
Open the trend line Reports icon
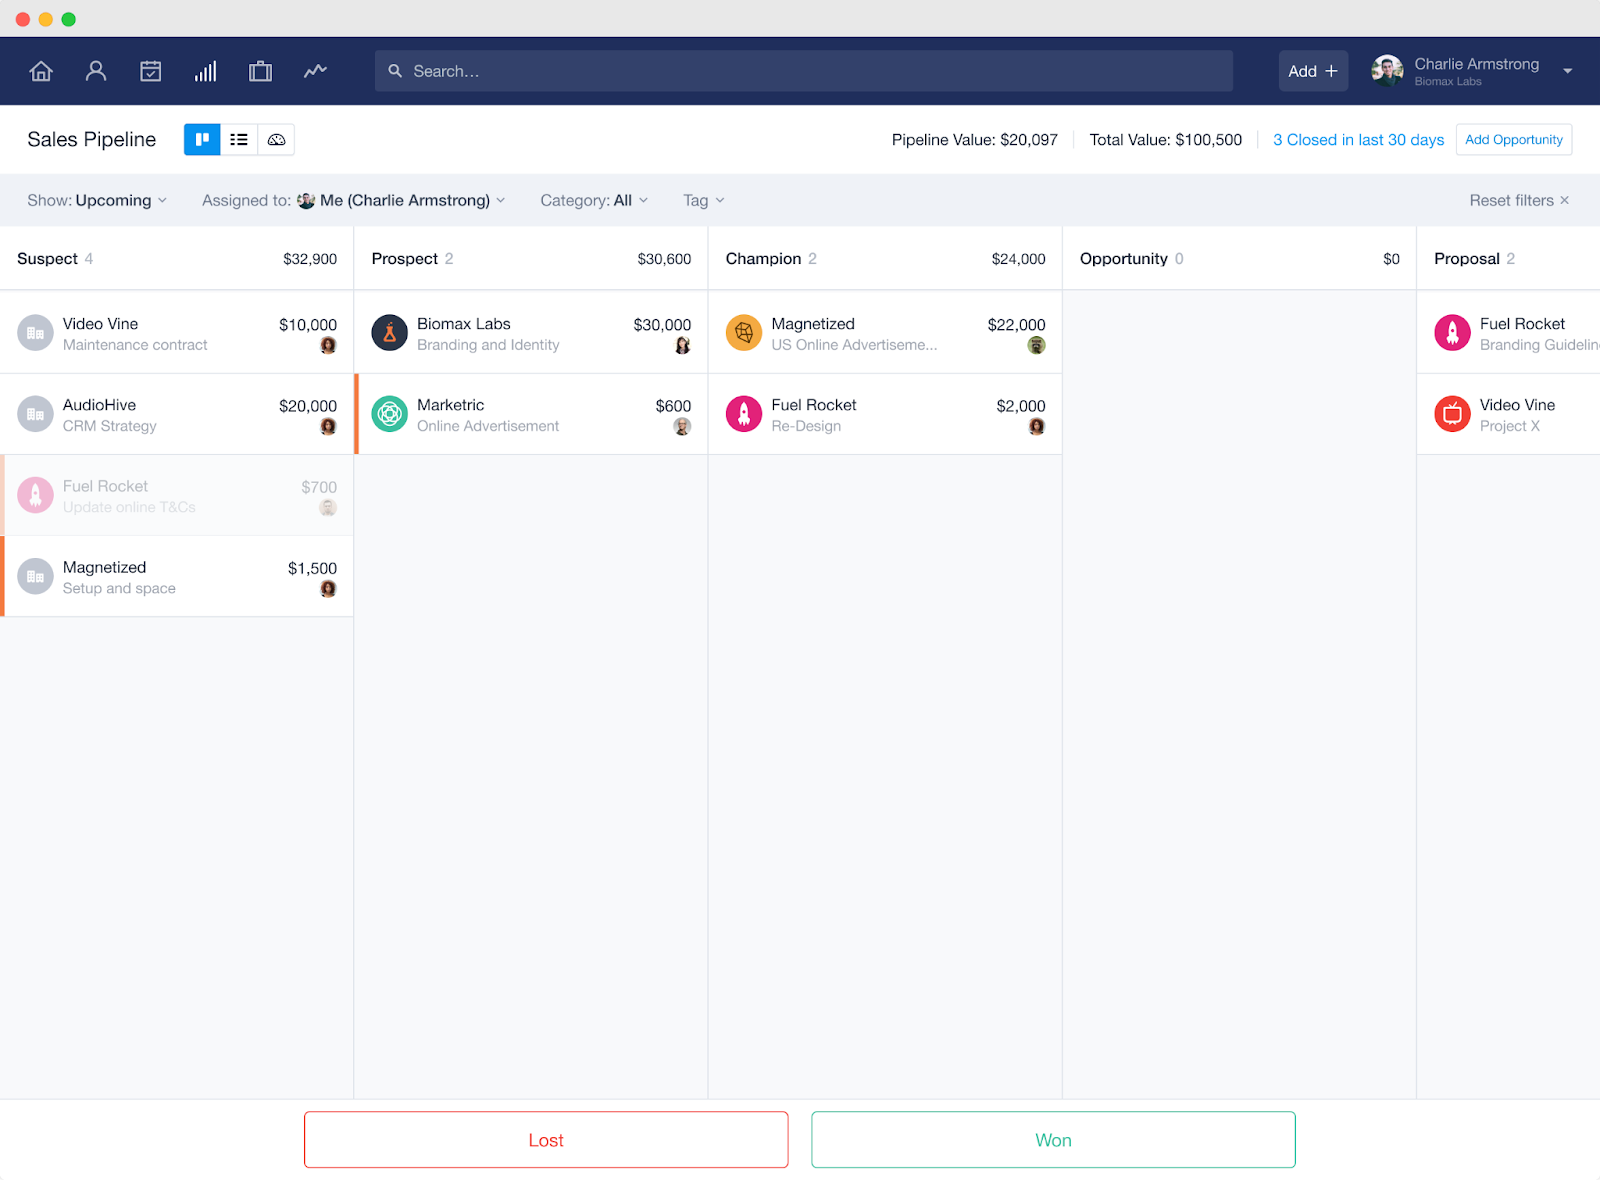(x=316, y=71)
